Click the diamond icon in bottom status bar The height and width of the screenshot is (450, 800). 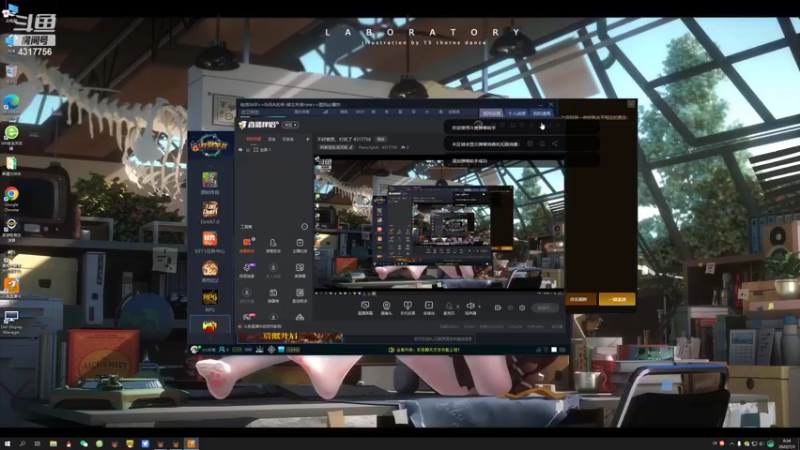click(271, 349)
